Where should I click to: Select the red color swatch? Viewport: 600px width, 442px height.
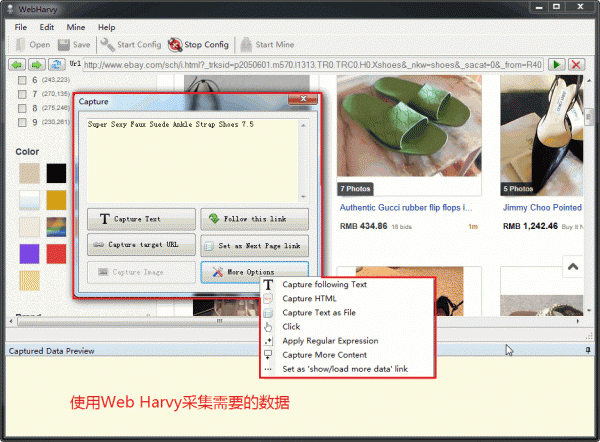pyautogui.click(x=56, y=254)
